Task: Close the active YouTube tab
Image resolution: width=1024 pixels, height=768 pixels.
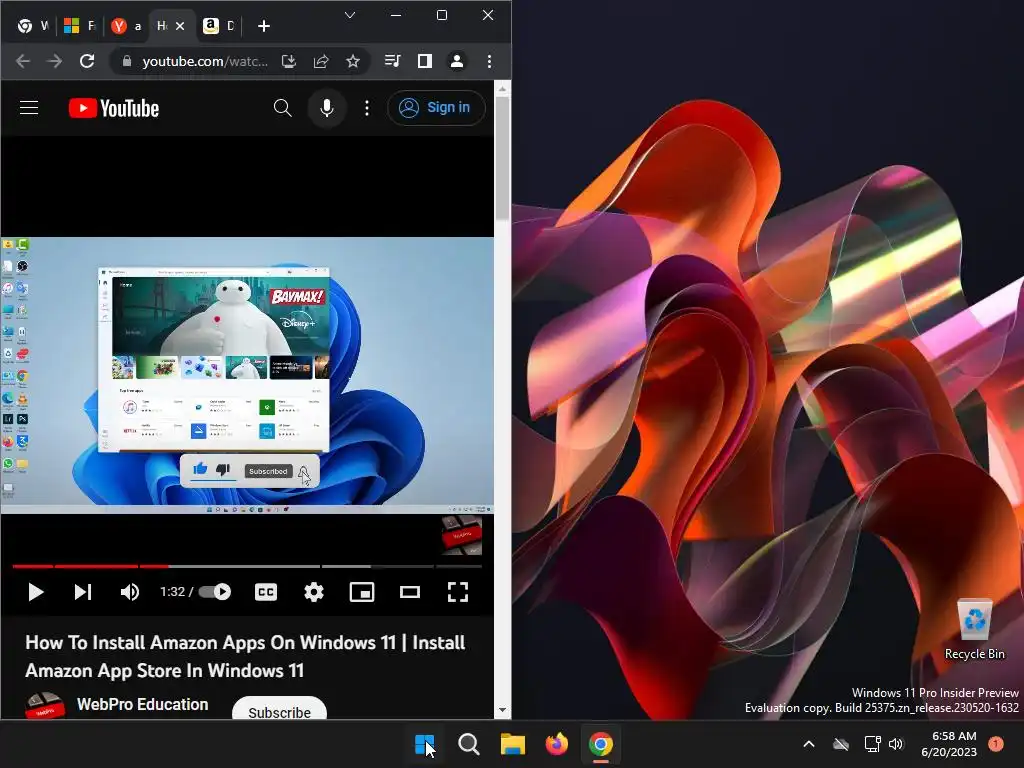Action: (180, 26)
